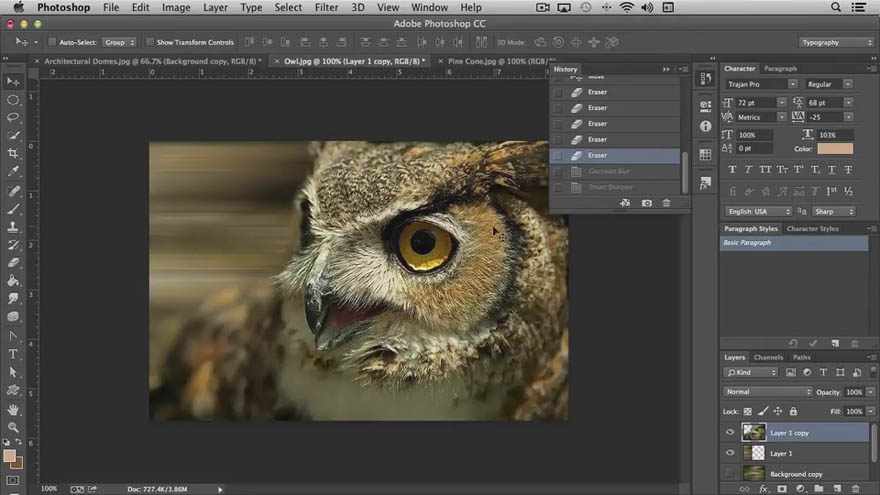Select the Quick Selection tool
The image size is (880, 495).
click(13, 135)
